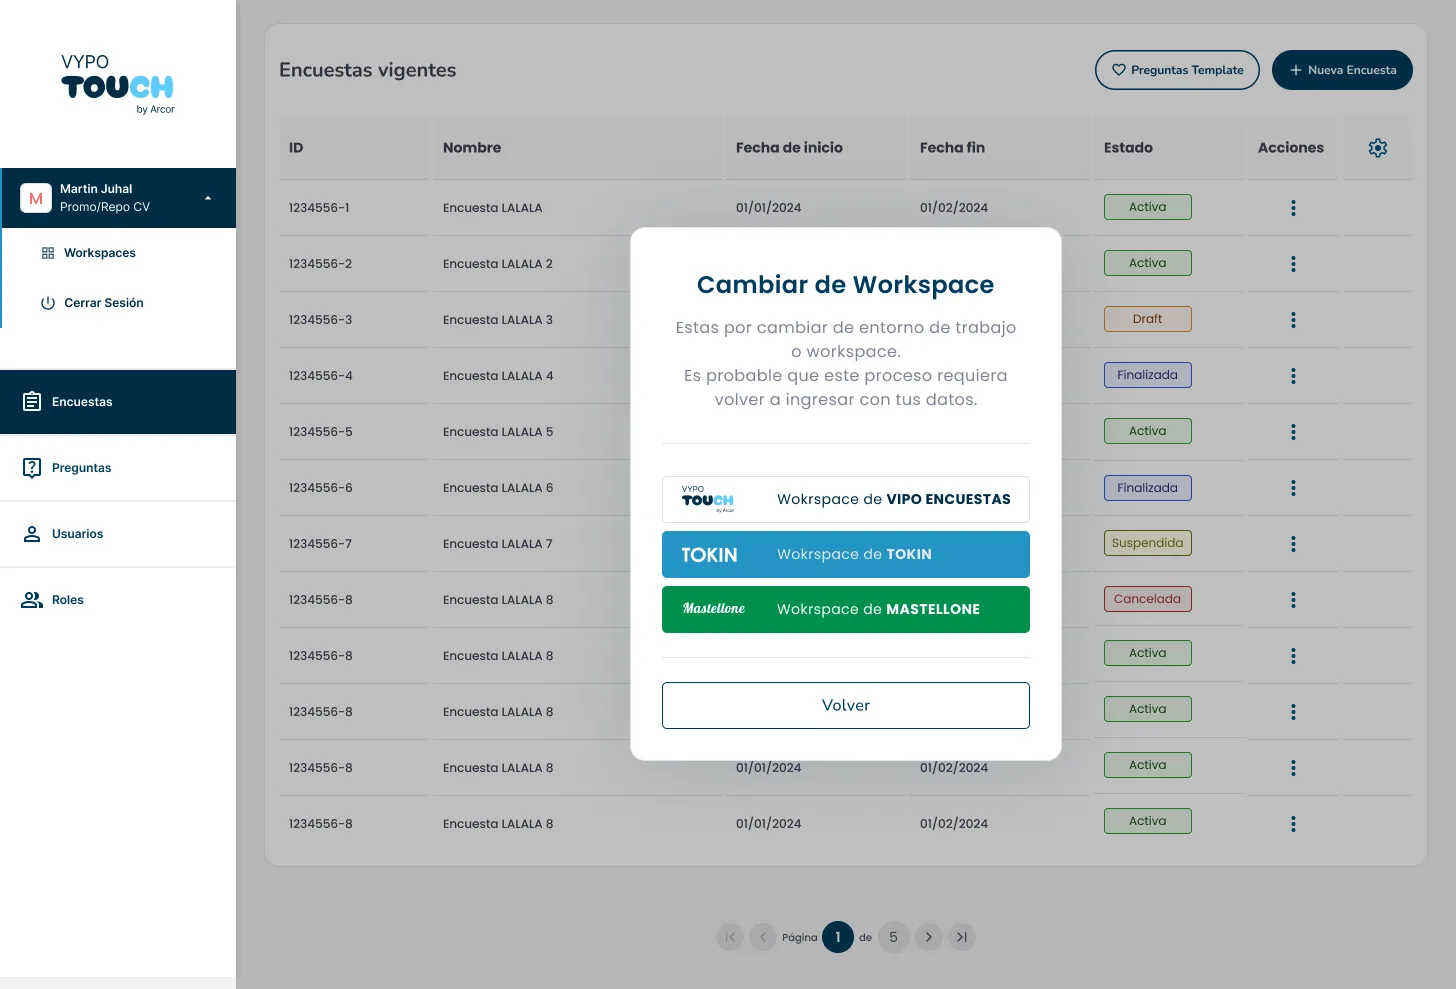Click the Cancelada status badge

(1148, 599)
